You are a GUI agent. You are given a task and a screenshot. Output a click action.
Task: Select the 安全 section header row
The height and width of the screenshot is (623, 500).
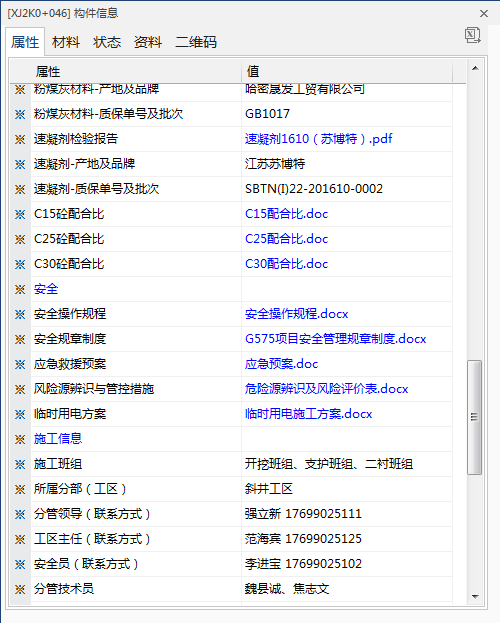click(231, 289)
